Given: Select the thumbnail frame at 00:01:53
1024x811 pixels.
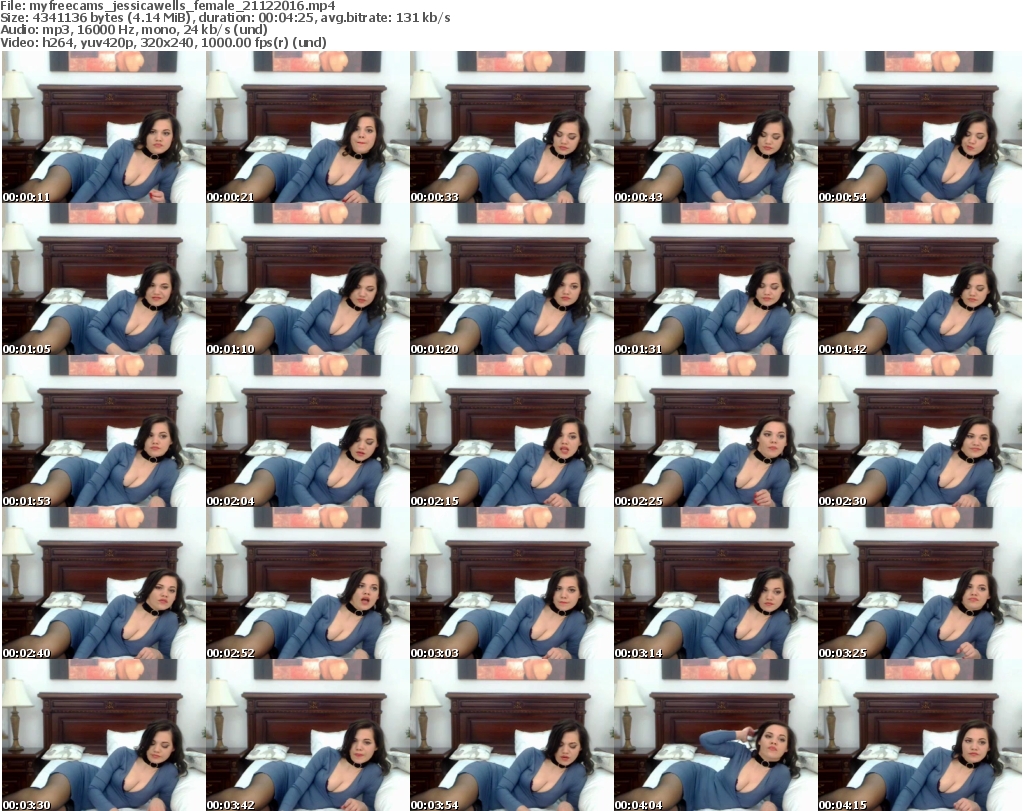Looking at the screenshot, I should [x=104, y=432].
